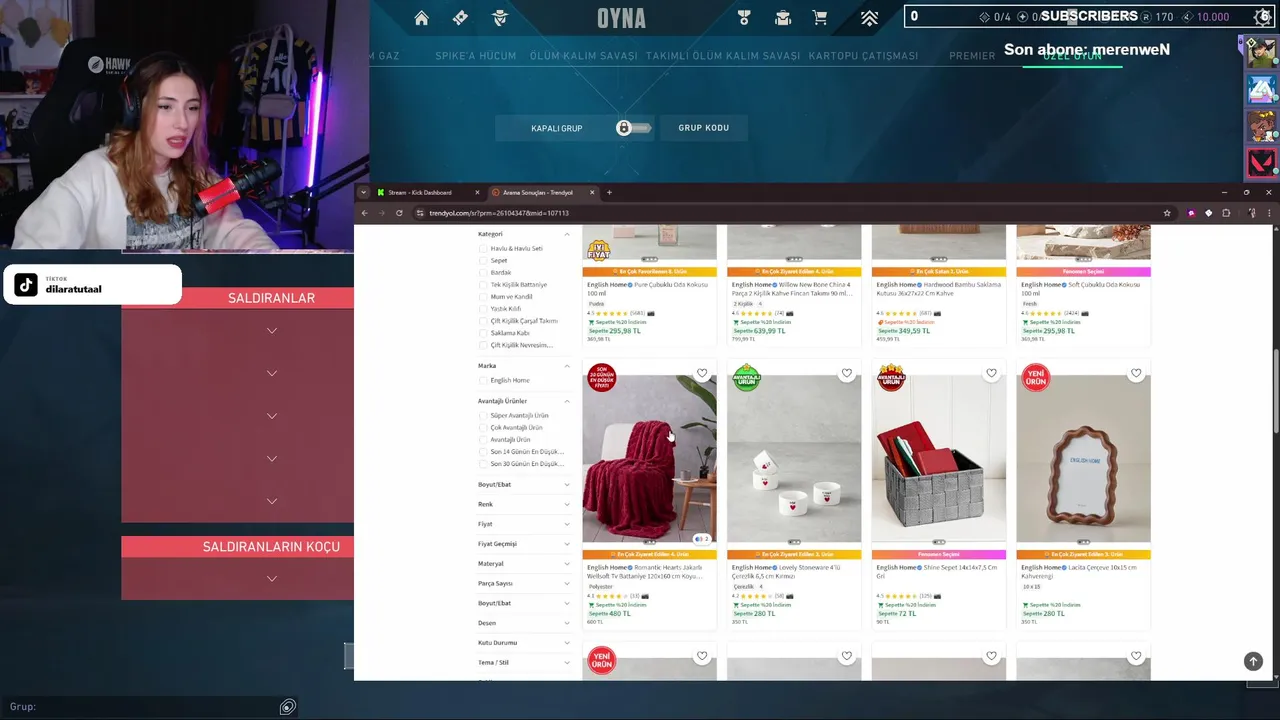Check the Mum ve Kandil filter
The width and height of the screenshot is (1280, 720).
483,297
